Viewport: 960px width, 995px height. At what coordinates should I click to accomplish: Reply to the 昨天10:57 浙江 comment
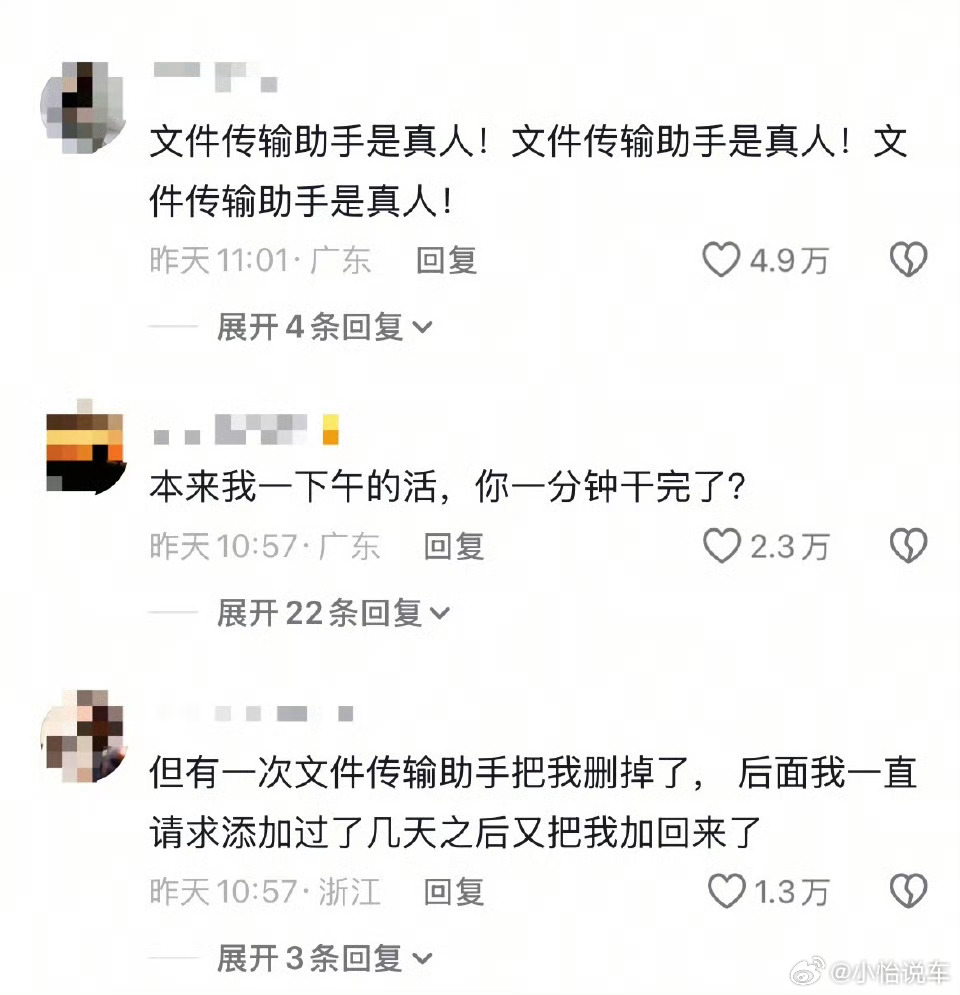click(x=454, y=892)
